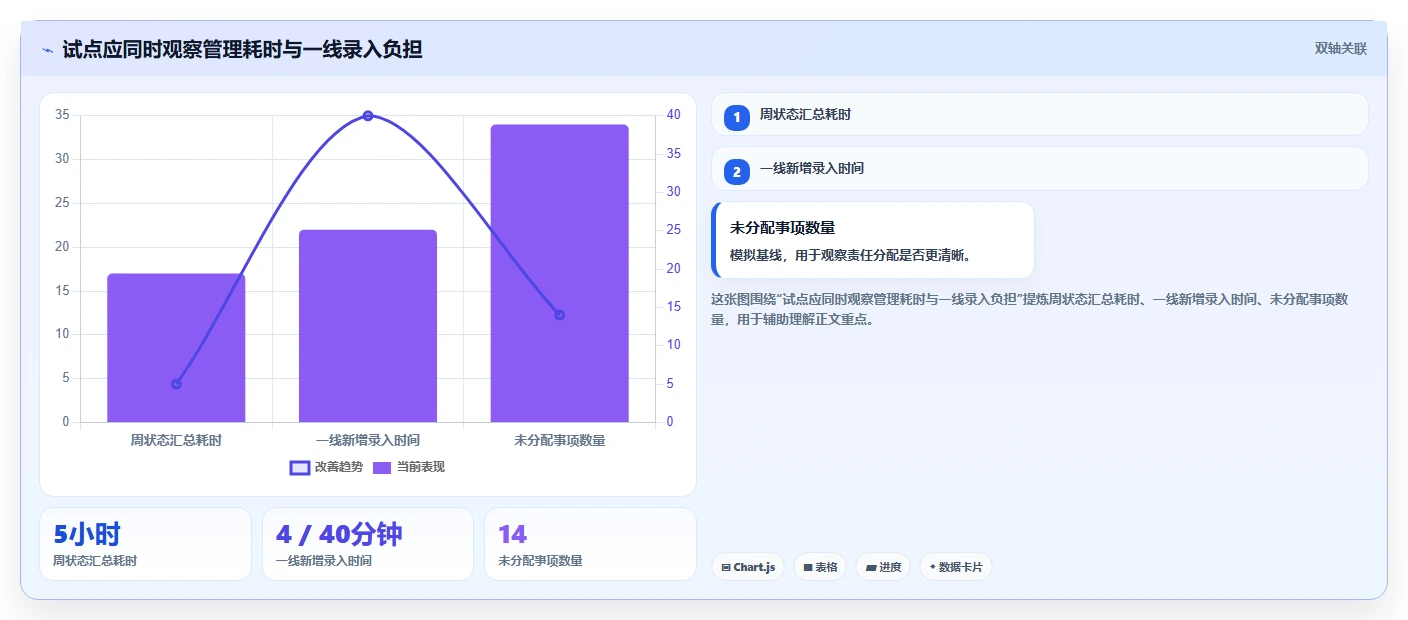Click the header icon before the title
The width and height of the screenshot is (1408, 620).
(x=48, y=50)
